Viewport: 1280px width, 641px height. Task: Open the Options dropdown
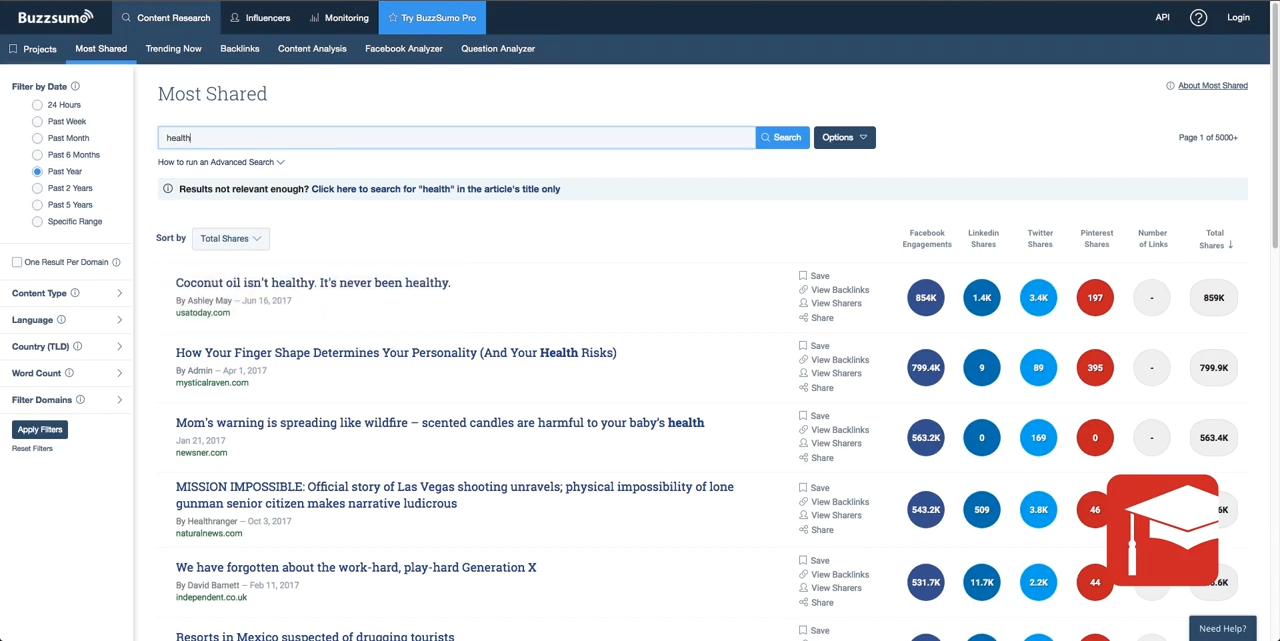click(844, 137)
